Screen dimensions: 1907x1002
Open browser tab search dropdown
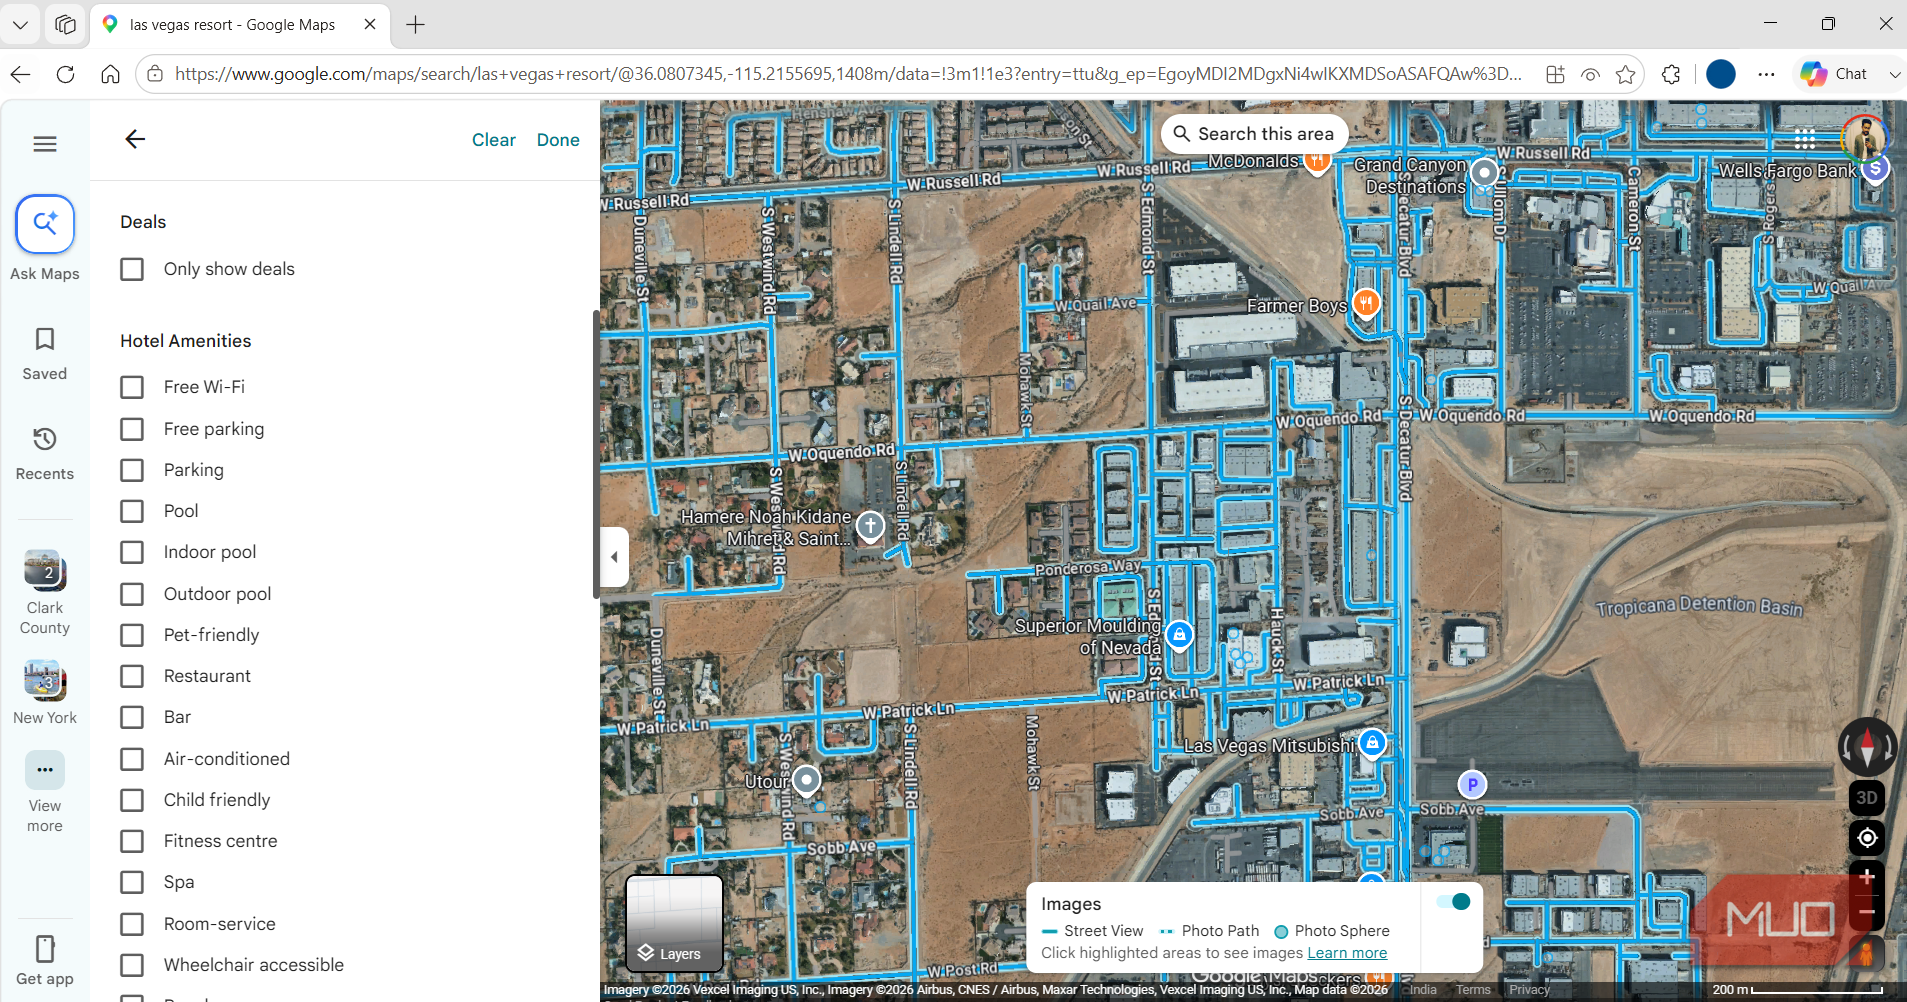pyautogui.click(x=20, y=25)
